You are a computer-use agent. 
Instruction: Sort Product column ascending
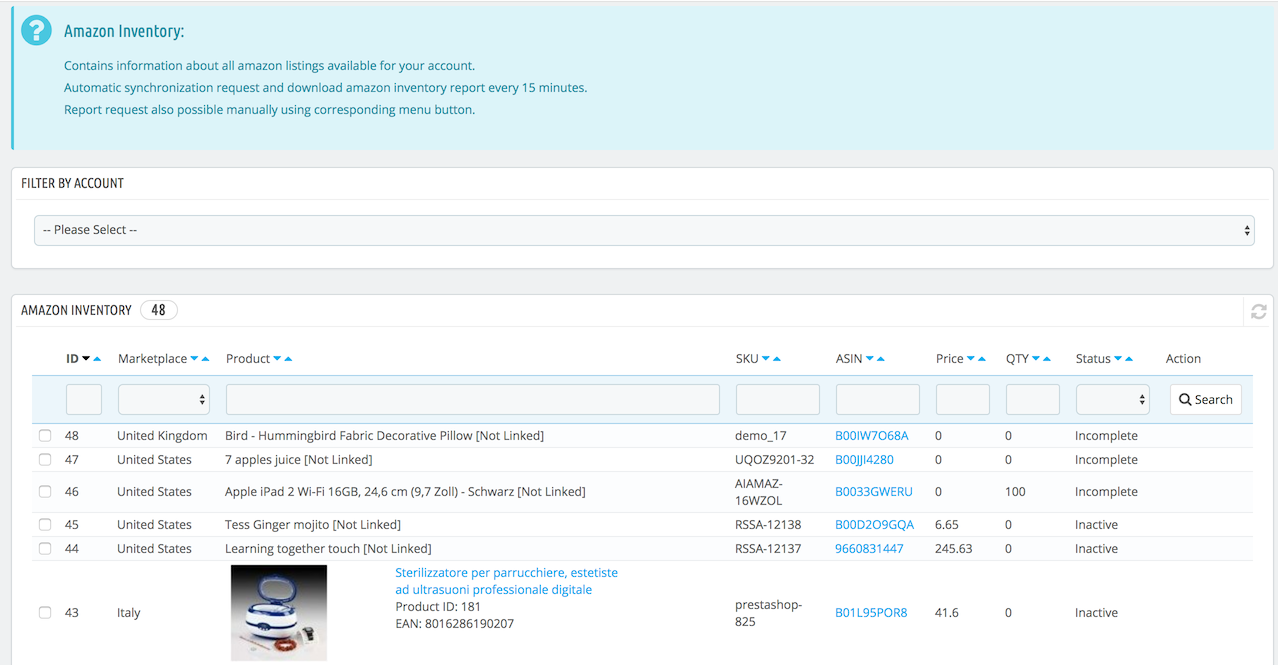(x=288, y=359)
